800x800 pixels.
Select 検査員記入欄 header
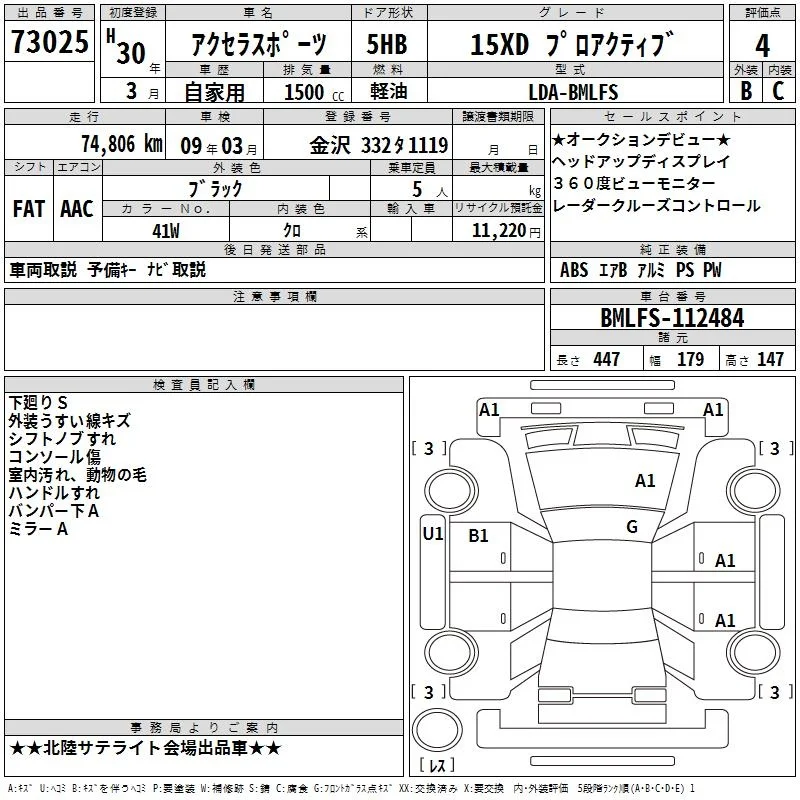point(204,385)
